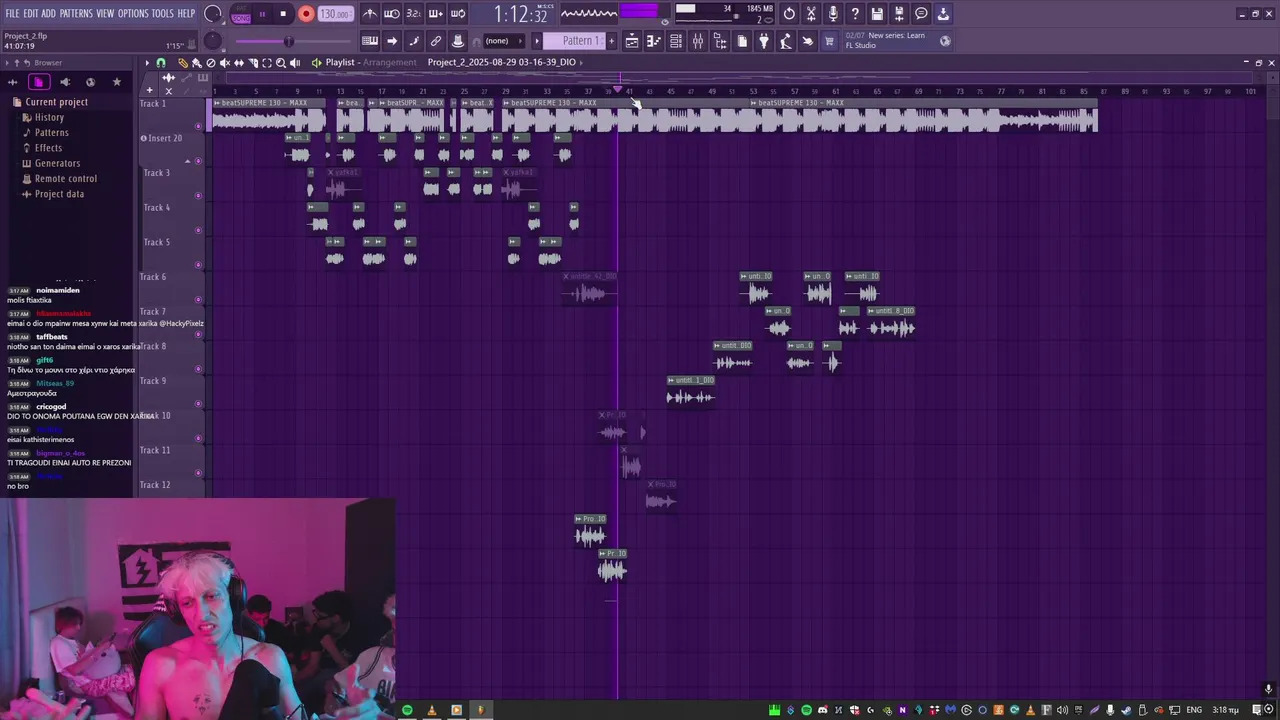1280x720 pixels.
Task: Select the playlist paint brush tool
Action: point(197,63)
